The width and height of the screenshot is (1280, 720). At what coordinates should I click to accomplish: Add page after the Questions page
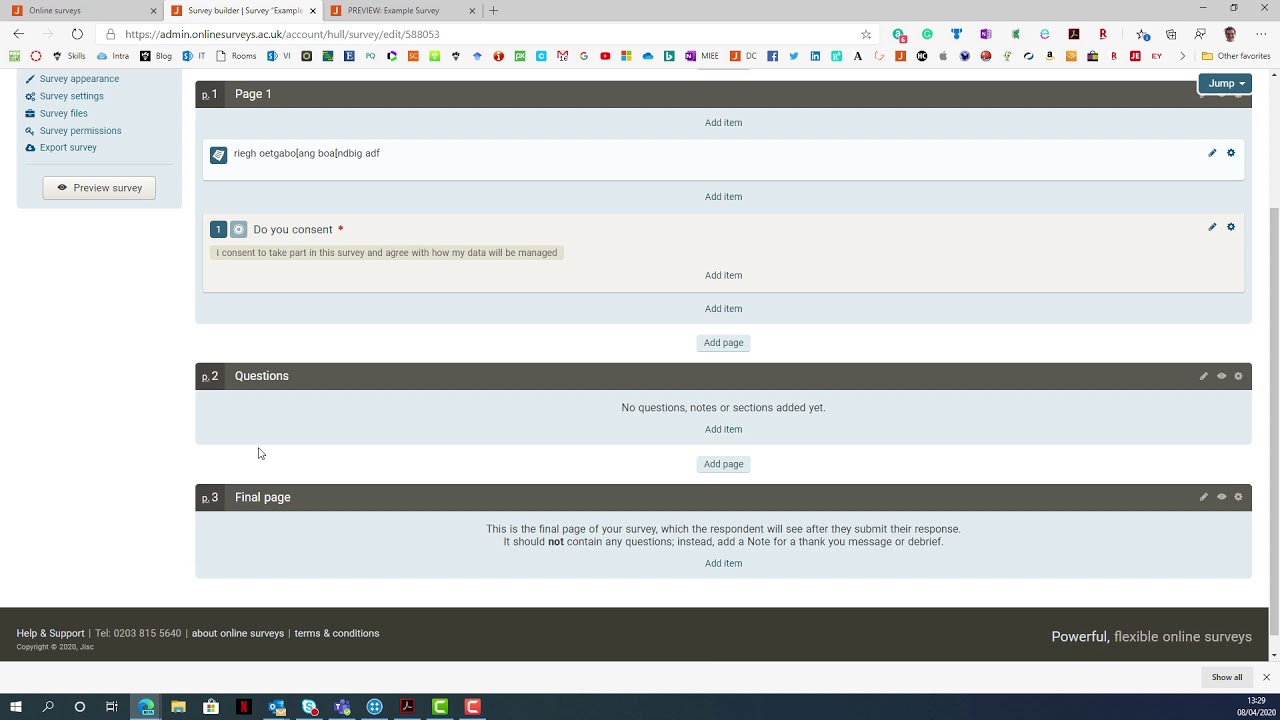pyautogui.click(x=723, y=464)
